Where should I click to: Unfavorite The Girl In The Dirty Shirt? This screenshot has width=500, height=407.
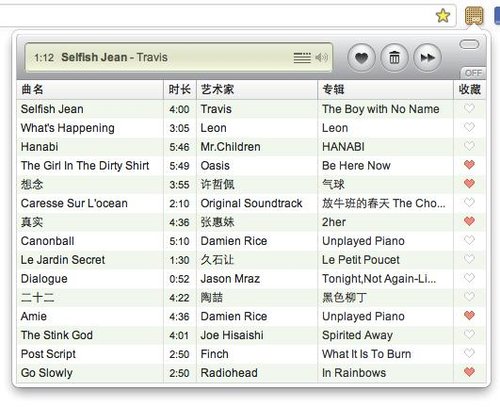coord(469,165)
